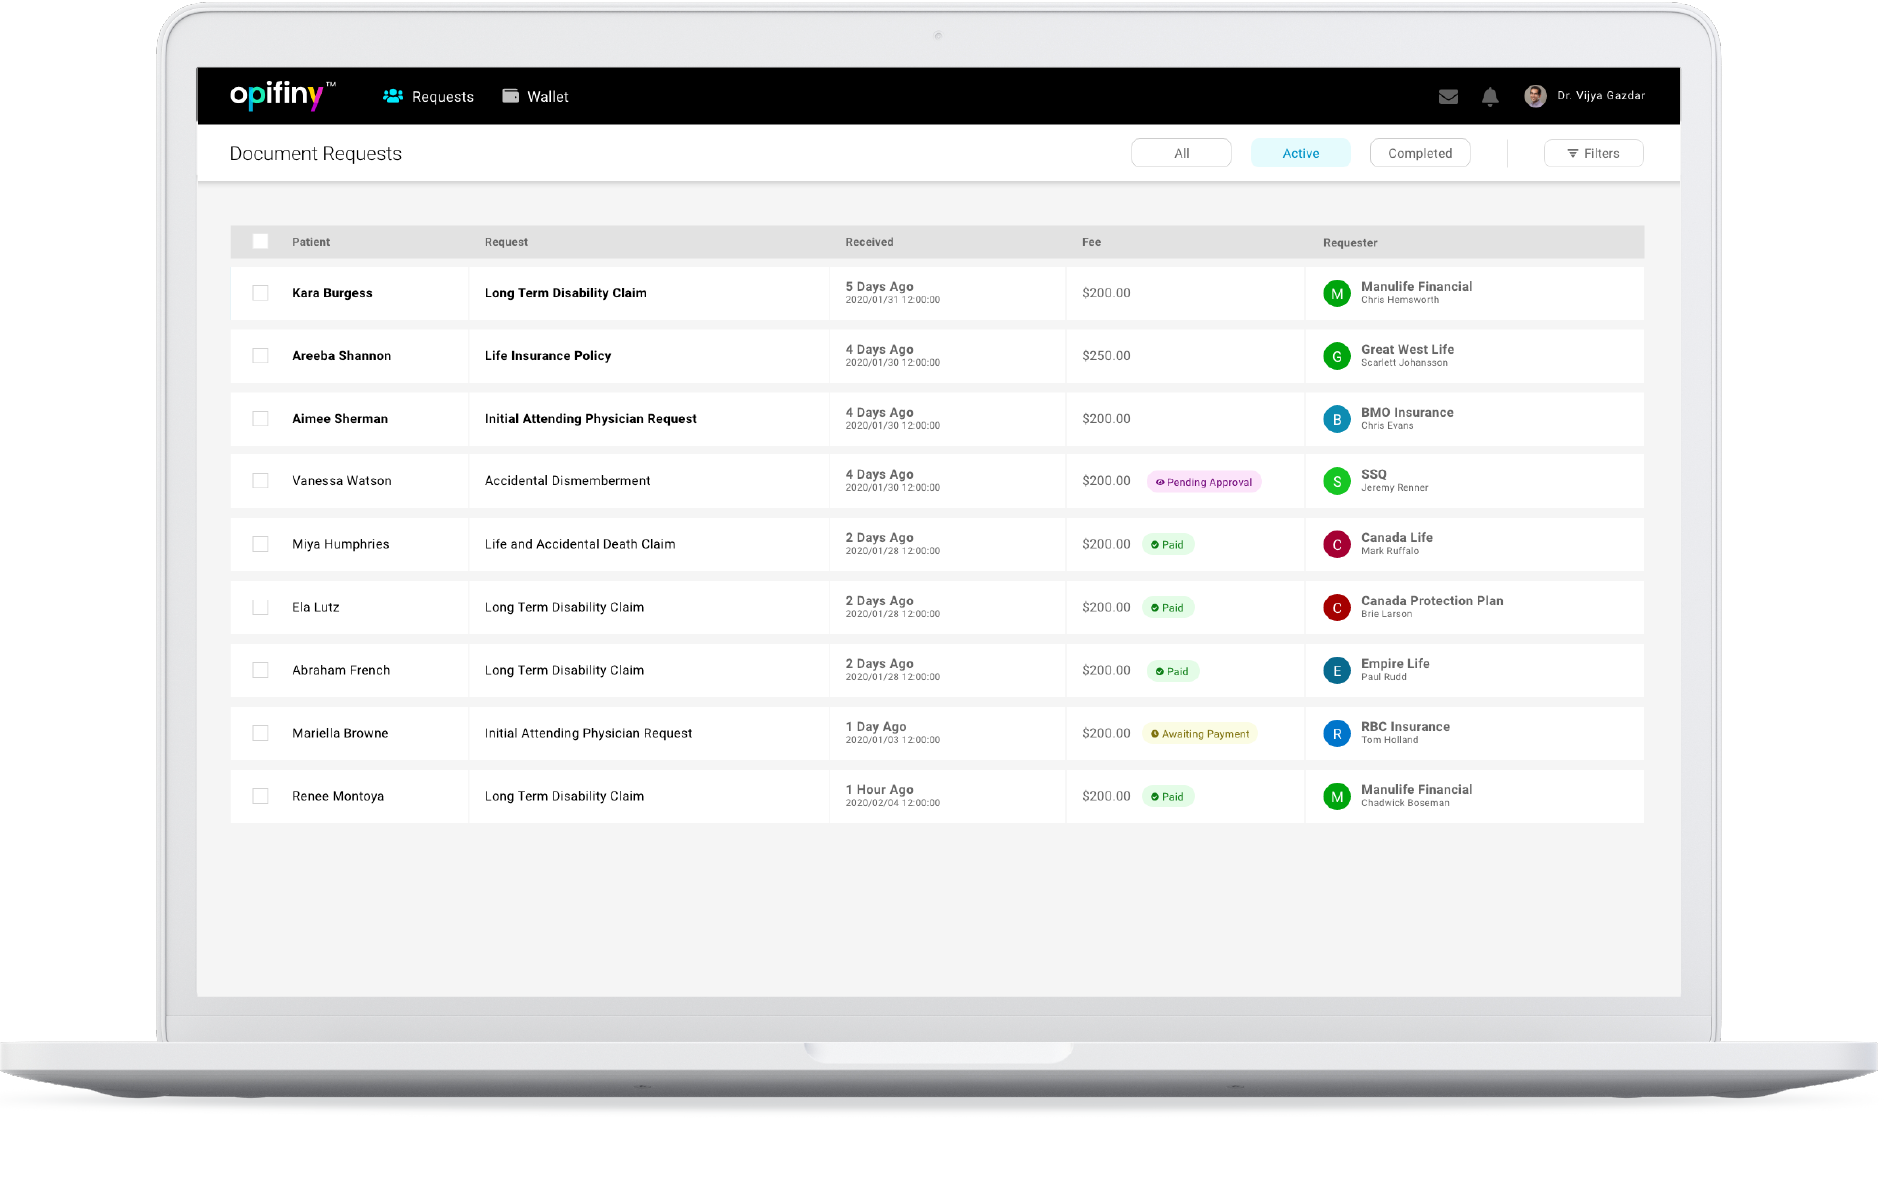Image resolution: width=1884 pixels, height=1204 pixels.
Task: Click the SSQ S avatar
Action: point(1337,481)
